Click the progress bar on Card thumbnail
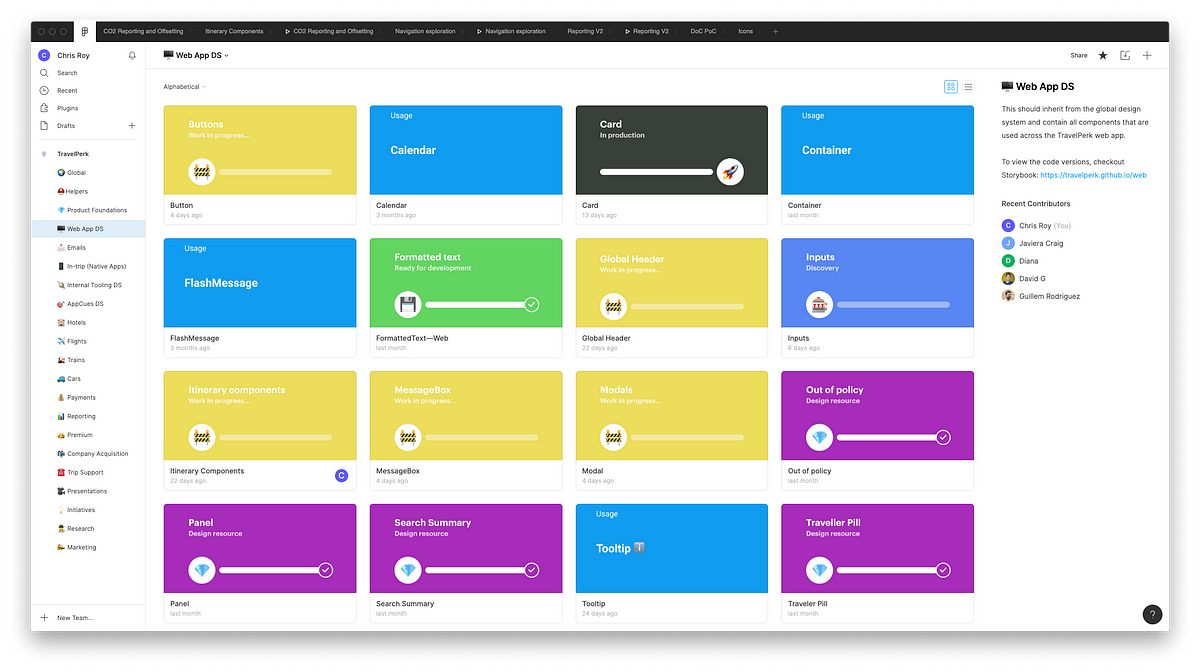Image resolution: width=1200 pixels, height=672 pixels. [x=658, y=172]
